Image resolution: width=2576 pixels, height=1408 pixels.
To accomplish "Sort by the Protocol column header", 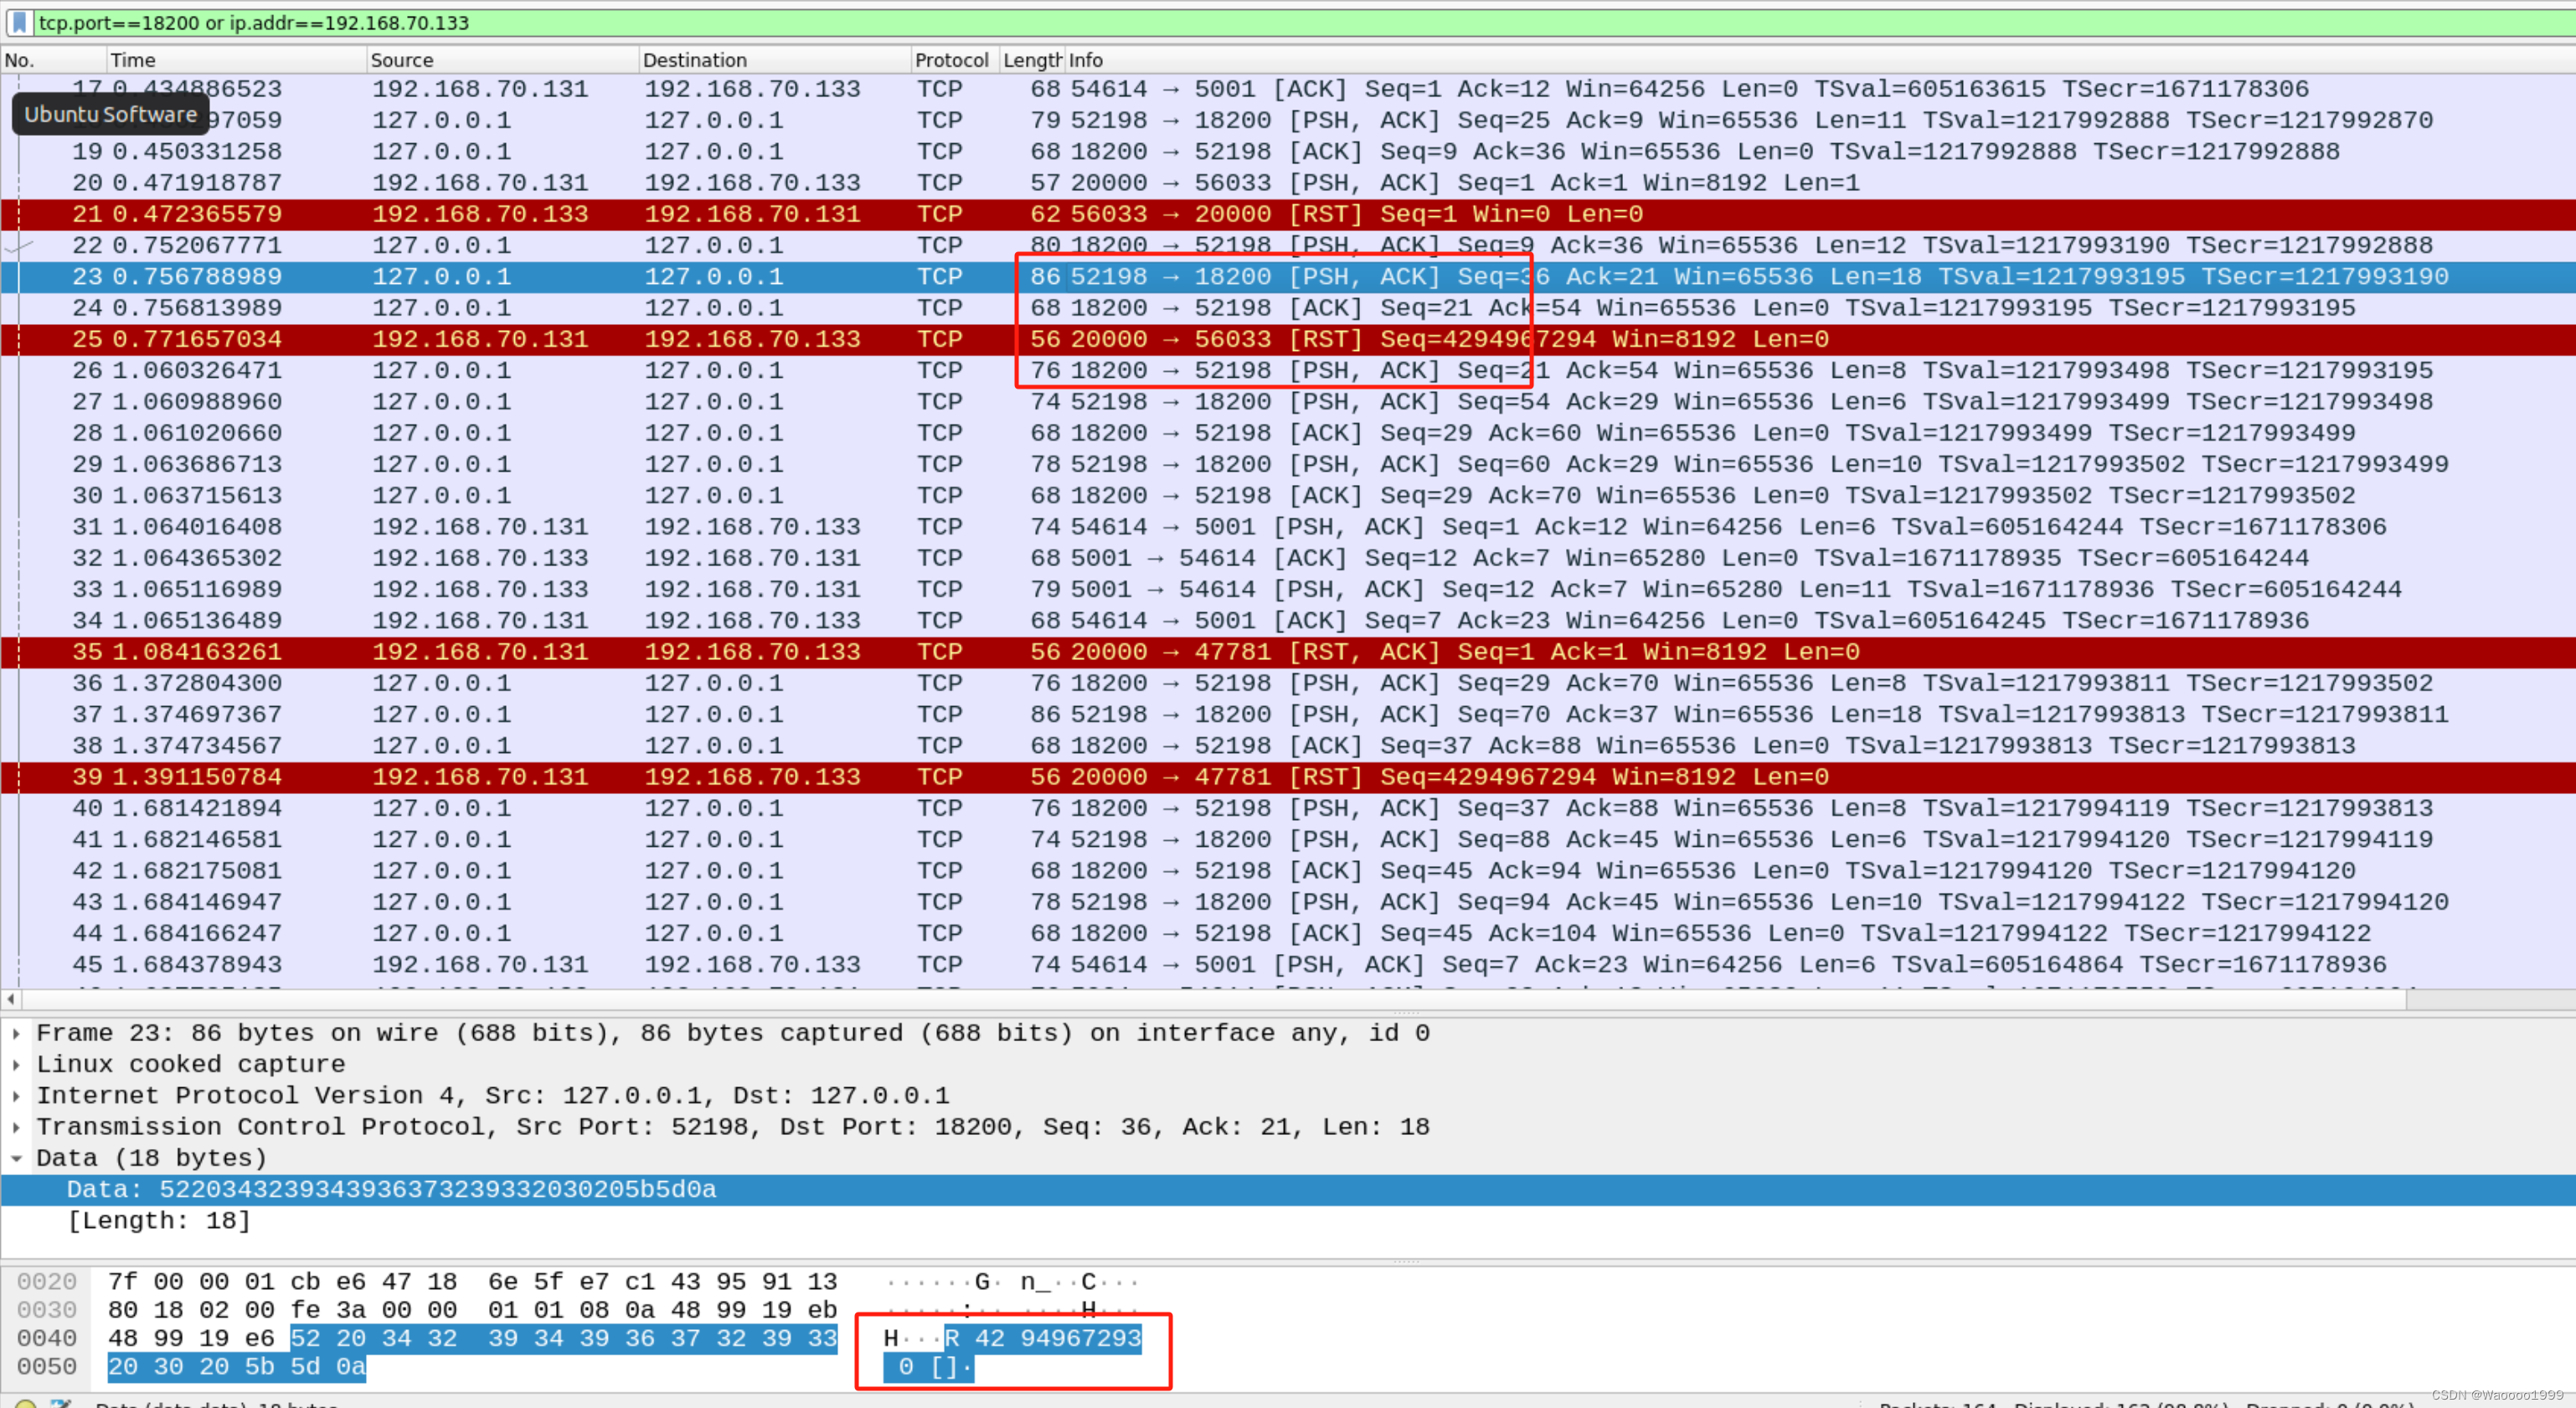I will click(955, 60).
